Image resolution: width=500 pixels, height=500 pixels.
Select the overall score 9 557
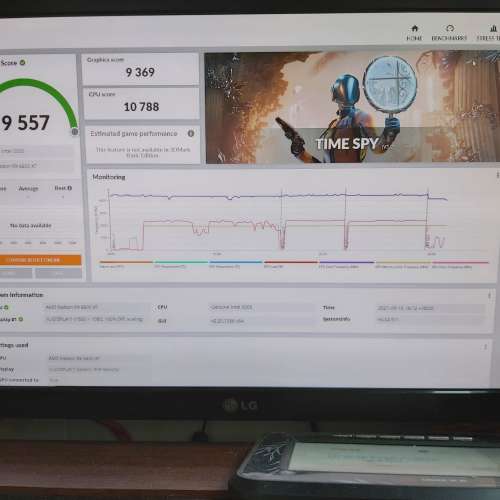(25, 123)
